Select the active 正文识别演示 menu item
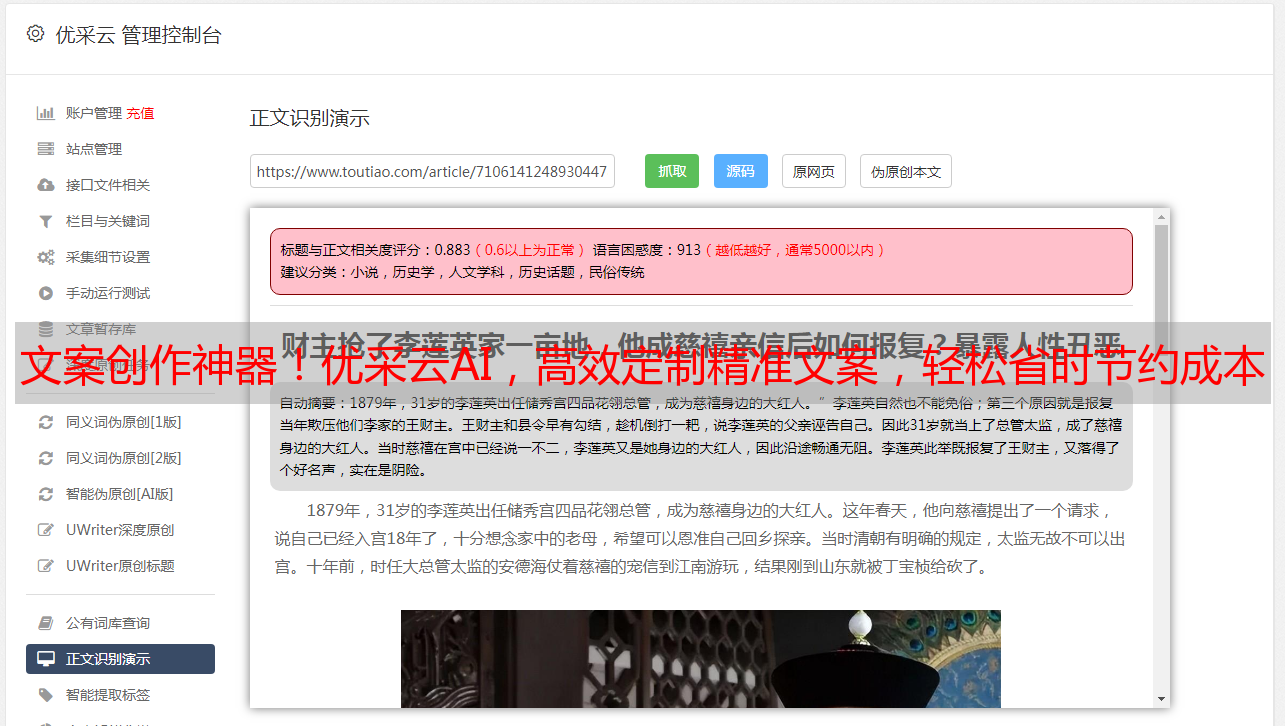This screenshot has height=726, width=1285. (x=120, y=659)
